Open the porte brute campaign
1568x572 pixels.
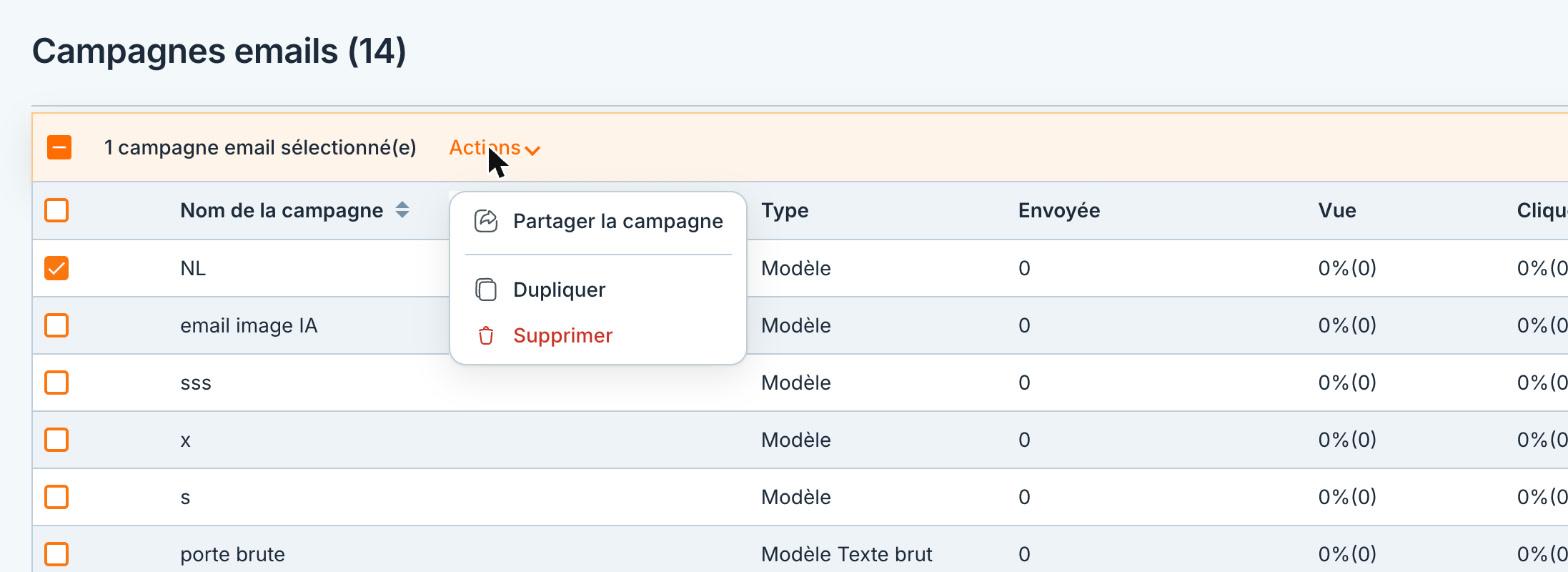click(232, 554)
